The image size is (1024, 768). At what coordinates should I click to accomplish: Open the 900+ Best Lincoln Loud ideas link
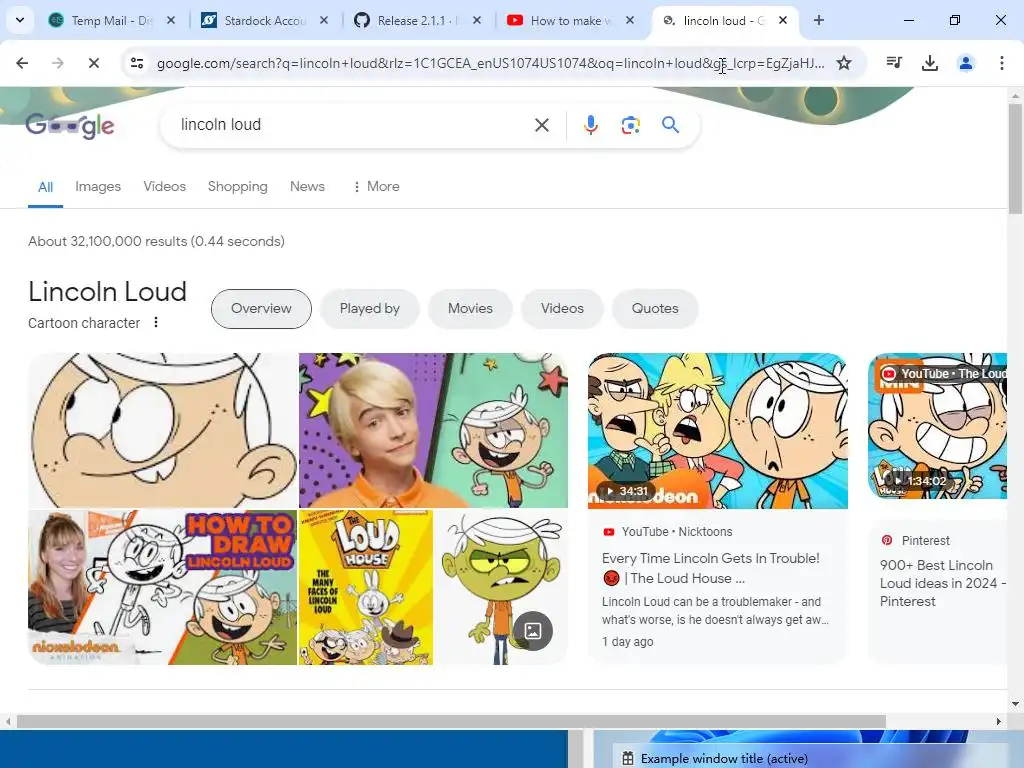tap(942, 583)
